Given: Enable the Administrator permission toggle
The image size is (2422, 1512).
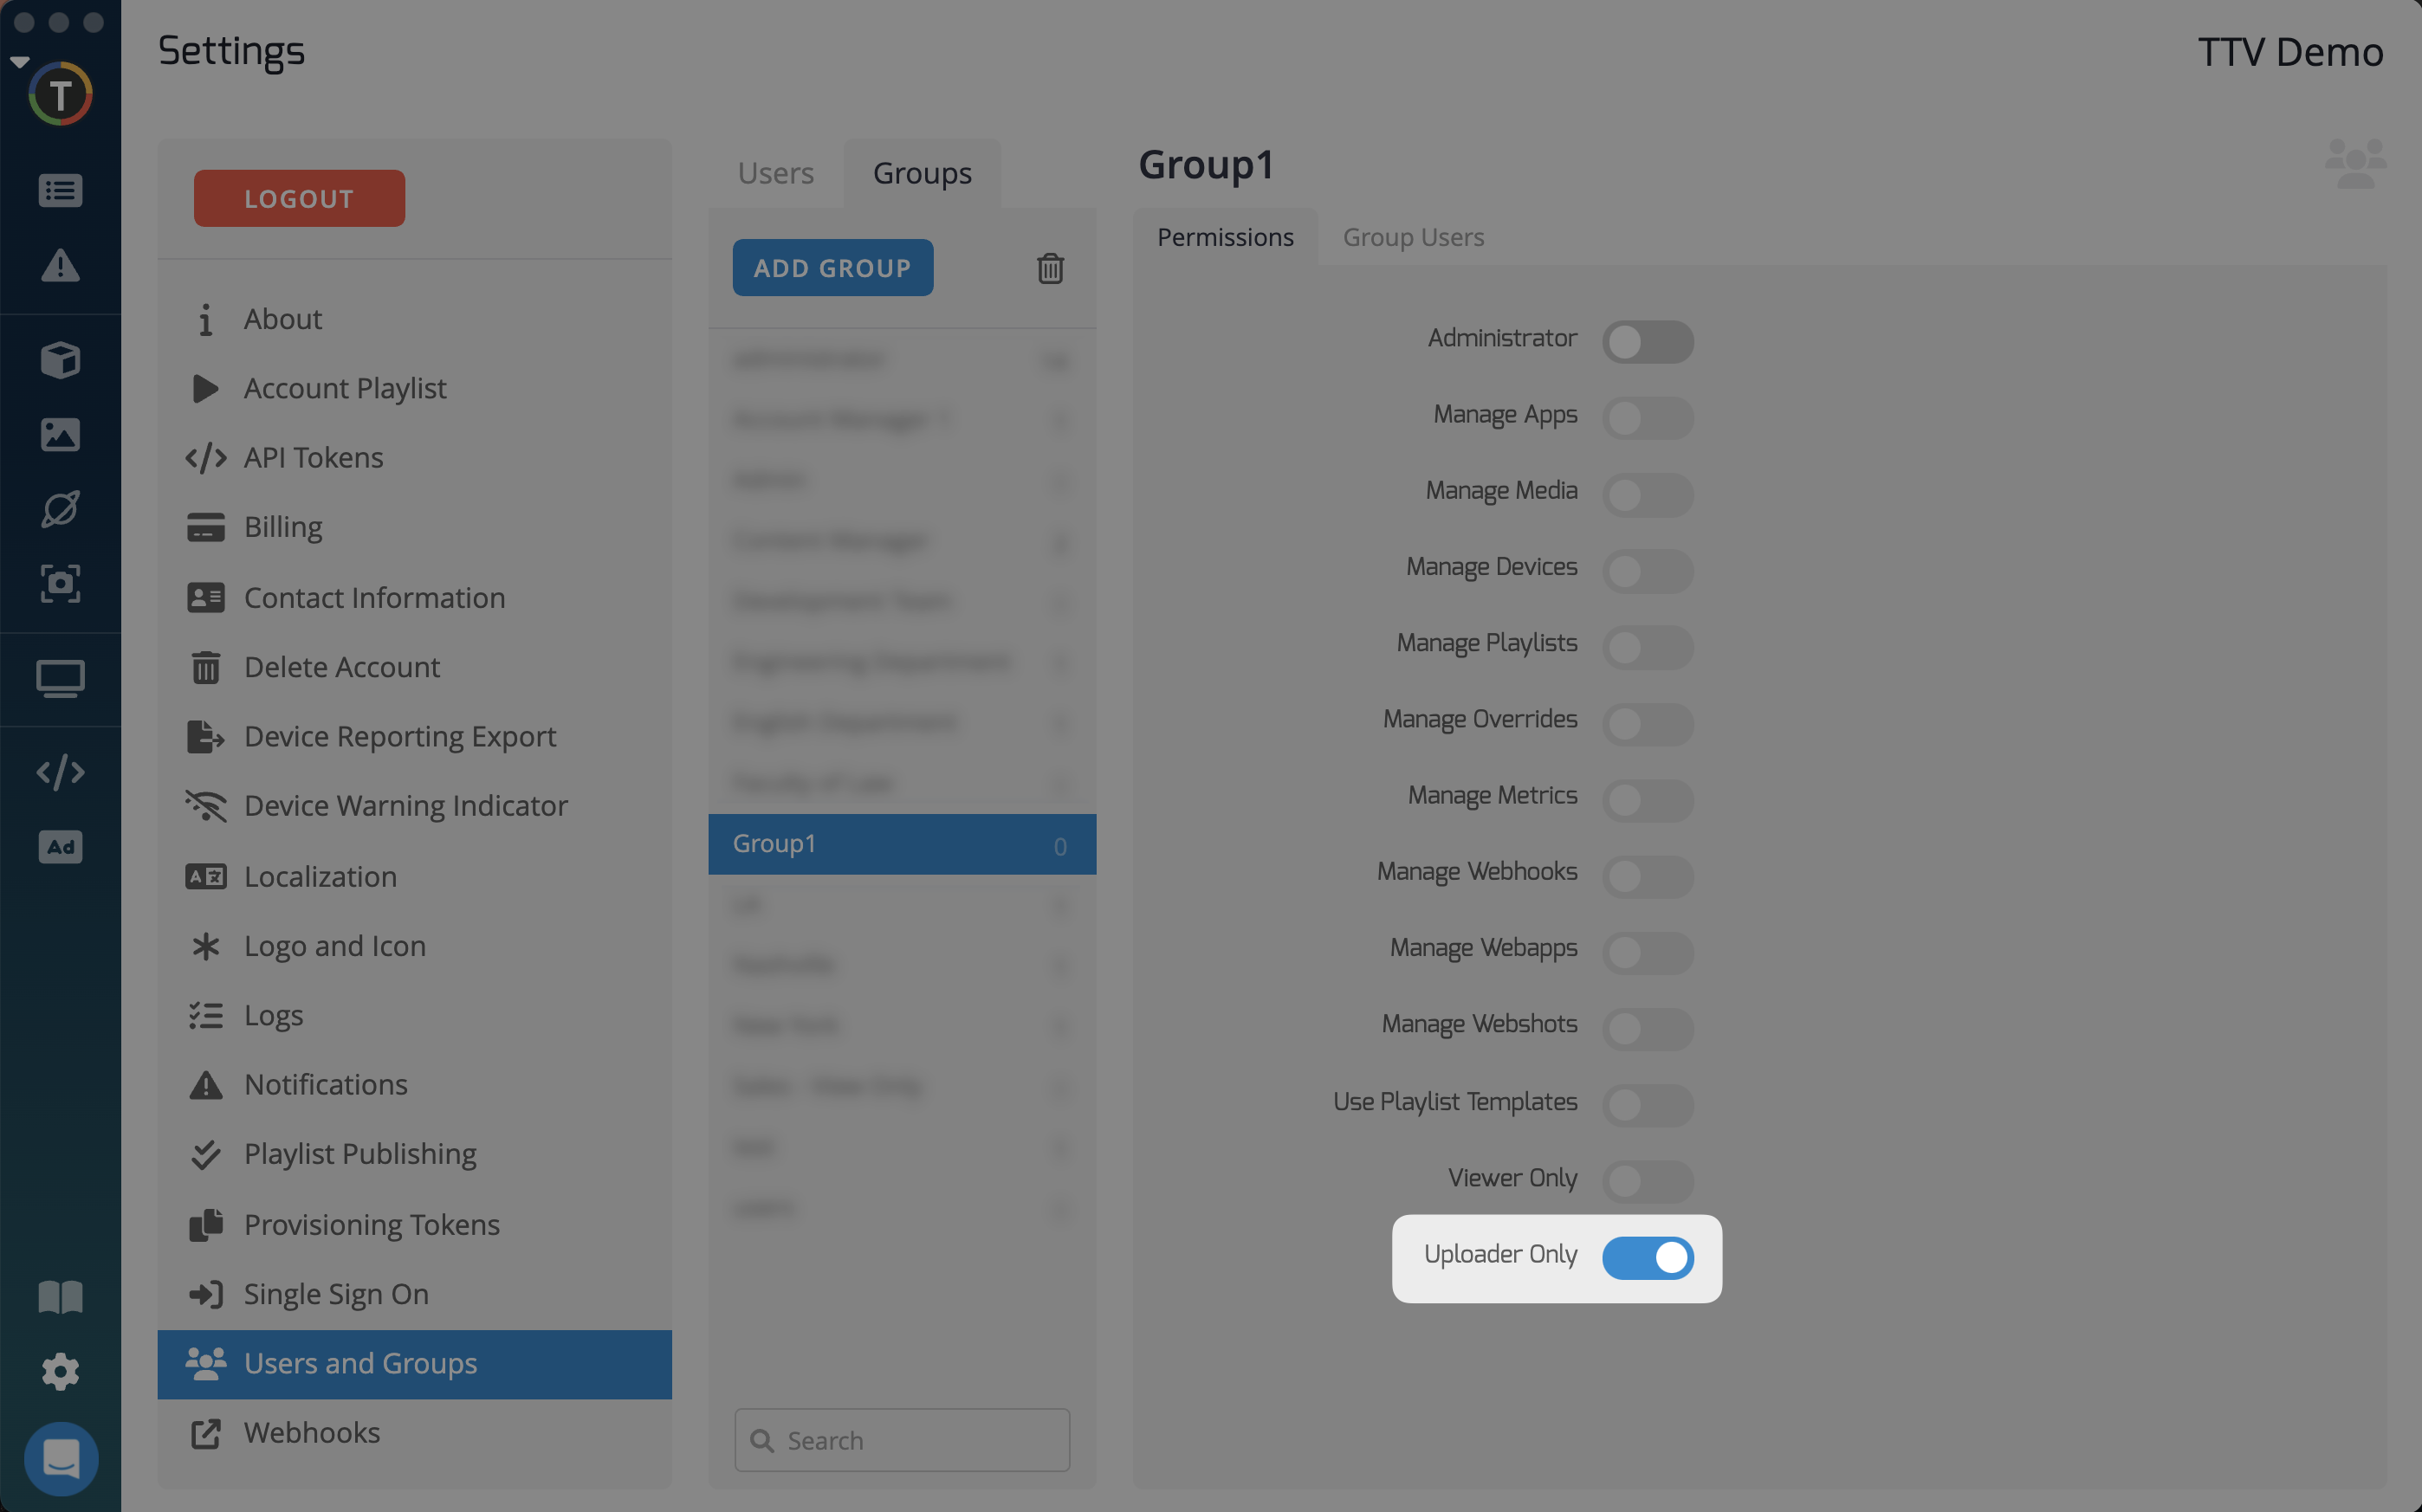Looking at the screenshot, I should [1647, 341].
